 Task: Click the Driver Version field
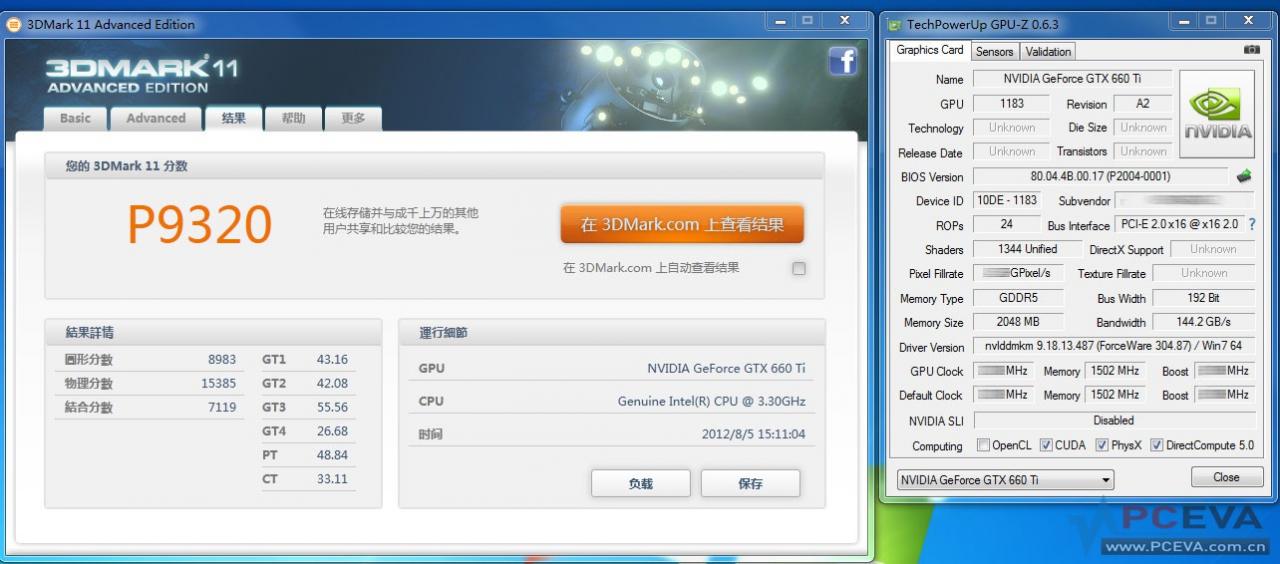(1113, 347)
